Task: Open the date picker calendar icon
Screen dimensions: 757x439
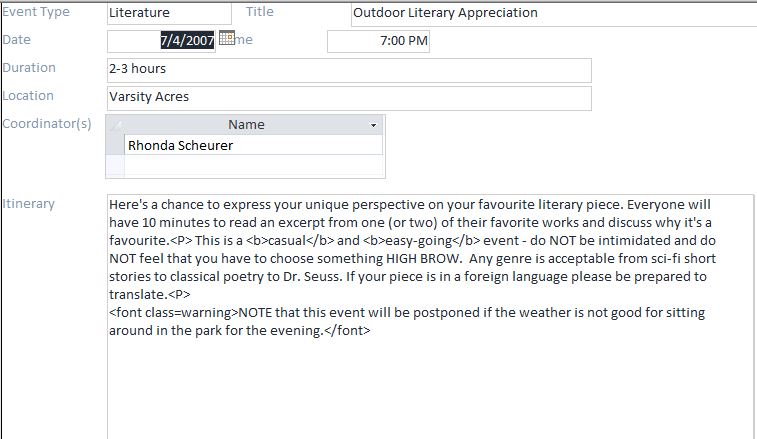Action: click(226, 39)
